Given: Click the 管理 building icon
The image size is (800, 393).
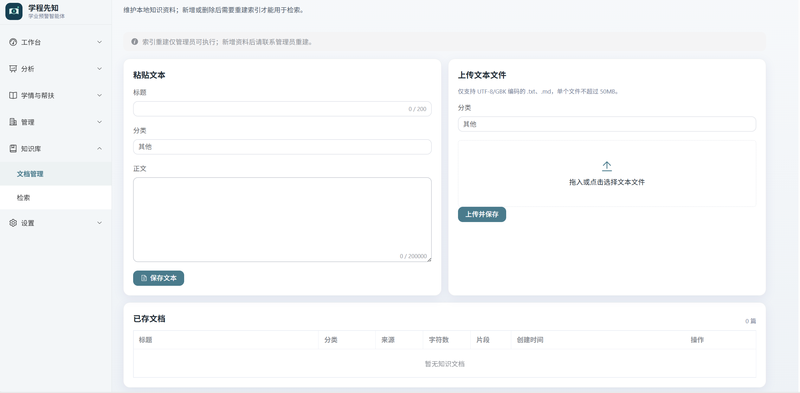Looking at the screenshot, I should coord(13,122).
